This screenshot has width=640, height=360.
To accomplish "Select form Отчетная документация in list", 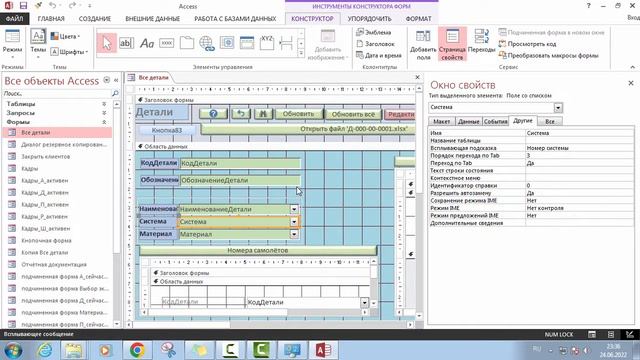I will 57,264.
